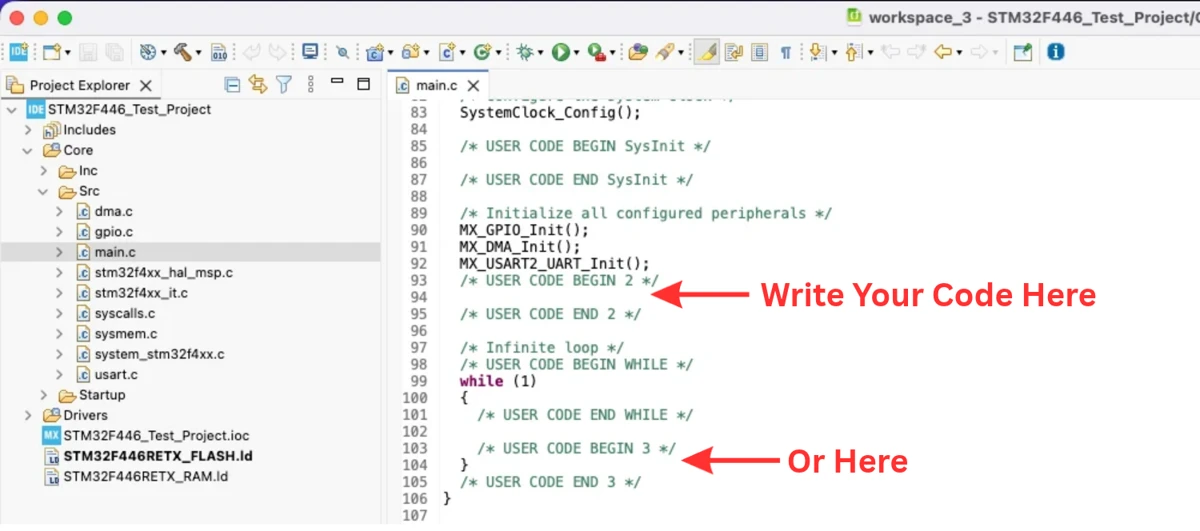Toggle Word Wrap in the toolbar

pyautogui.click(x=734, y=52)
